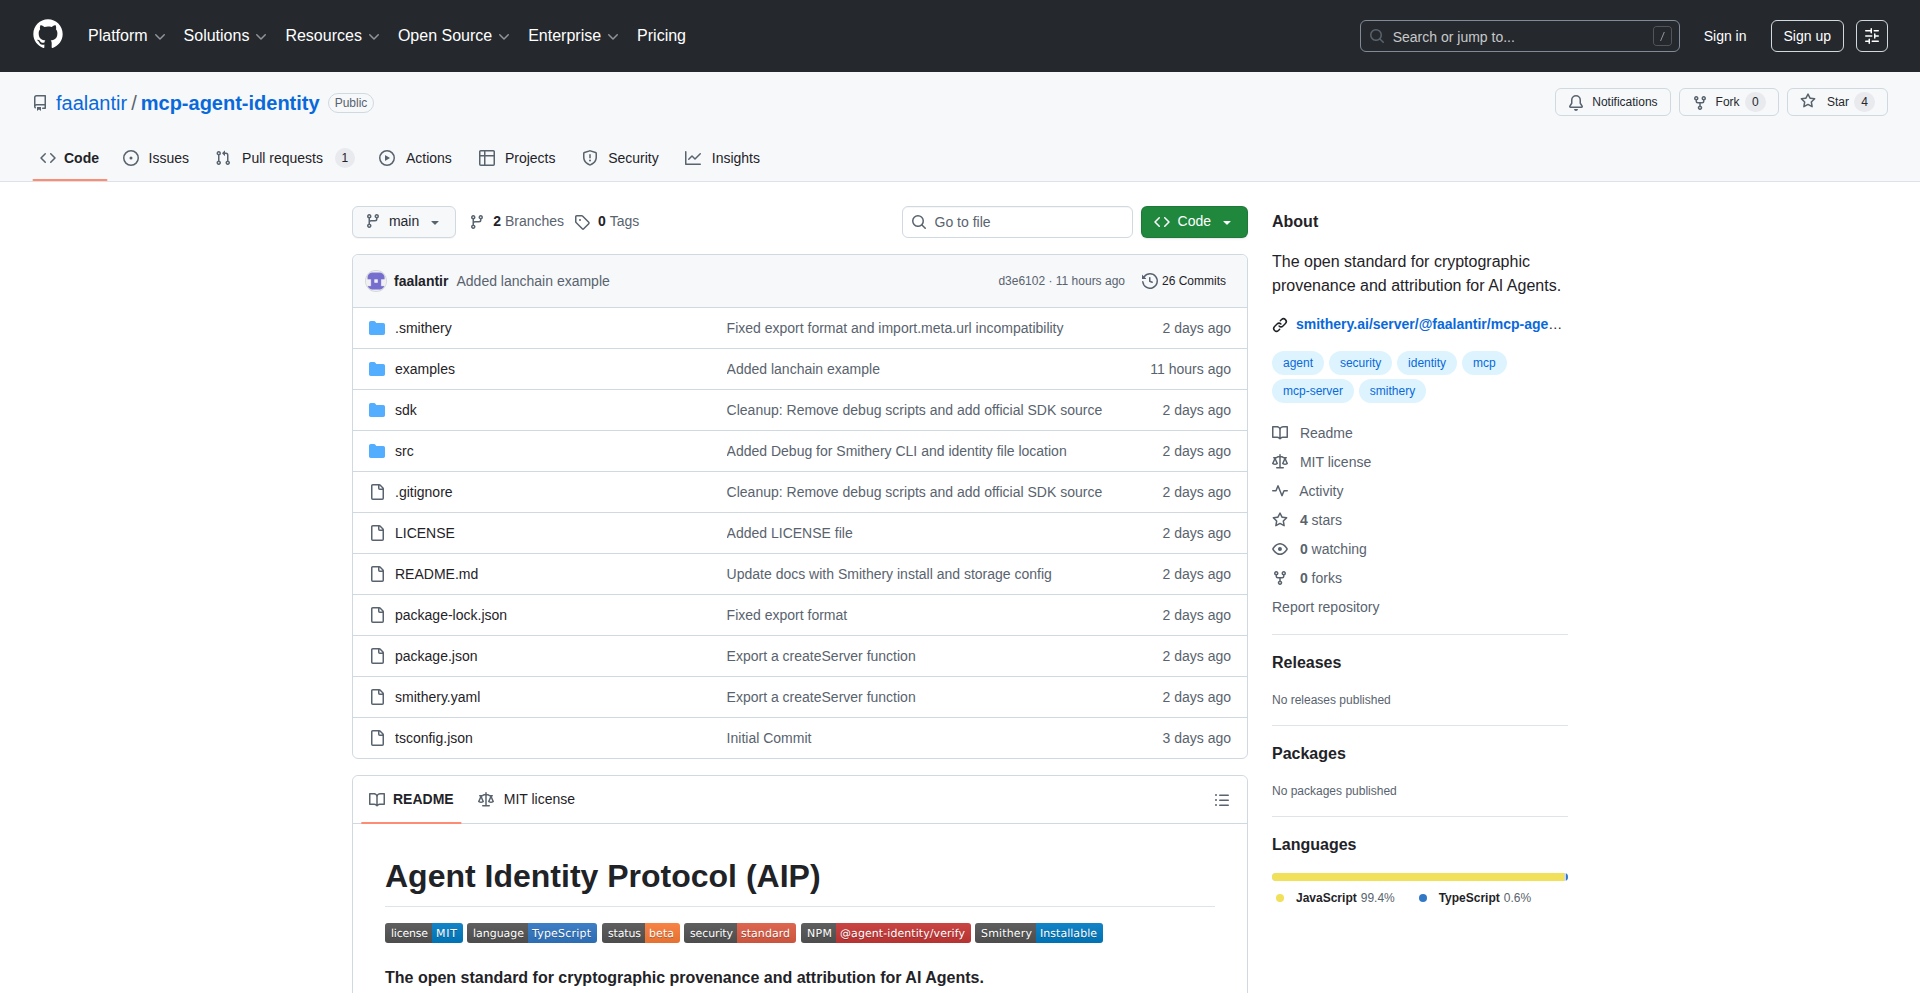Fork this repository
1920x993 pixels.
tap(1716, 102)
